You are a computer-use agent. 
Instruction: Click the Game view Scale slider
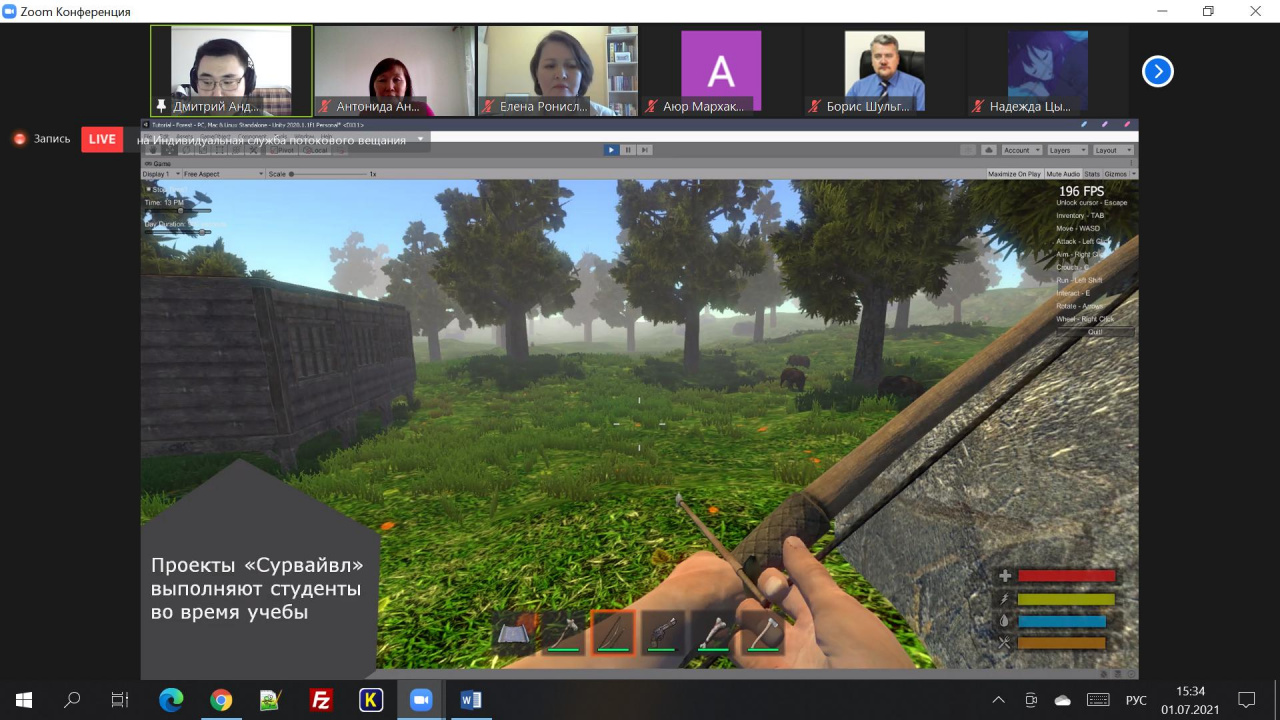(x=330, y=174)
